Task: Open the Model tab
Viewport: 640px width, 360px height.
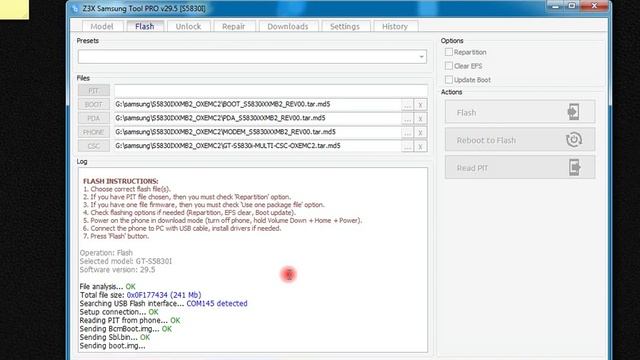Action: pos(102,26)
